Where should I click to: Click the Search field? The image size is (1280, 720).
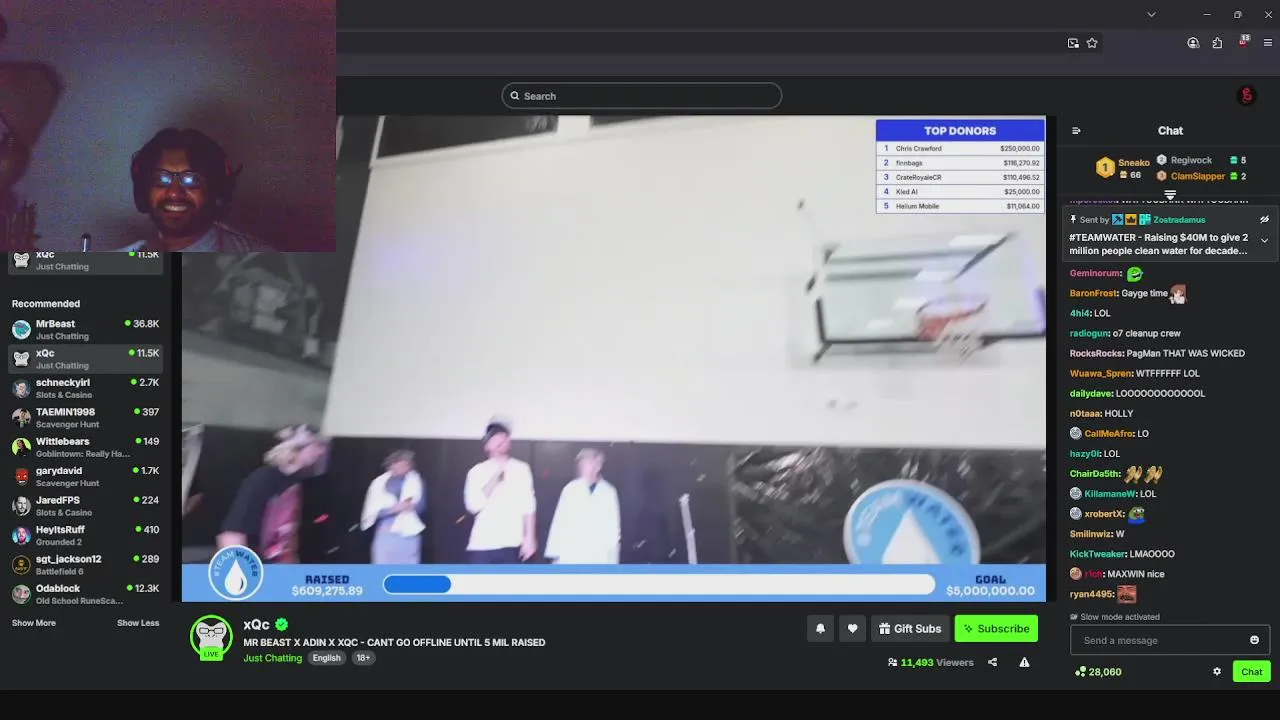click(641, 96)
